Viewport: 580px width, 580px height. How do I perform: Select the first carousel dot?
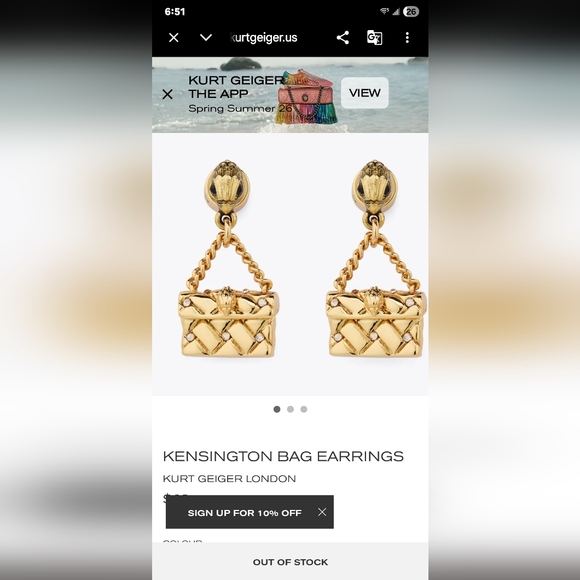tap(277, 409)
